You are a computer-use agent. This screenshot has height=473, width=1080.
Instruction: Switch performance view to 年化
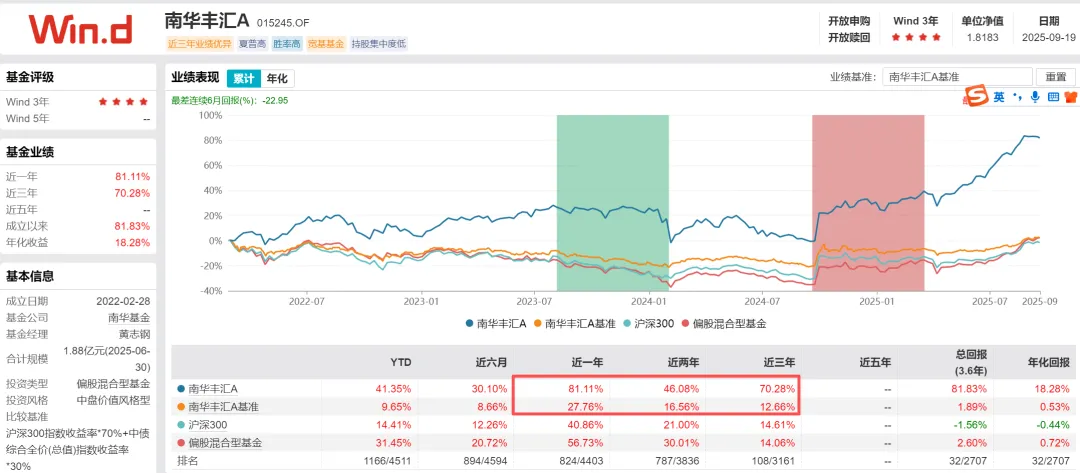pos(277,78)
